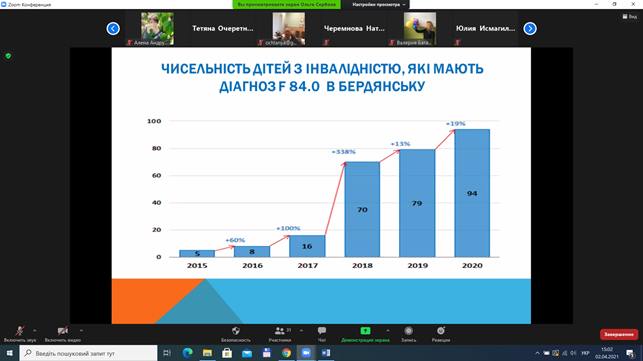This screenshot has width=643, height=361.
Task: Open the Reactions menu
Action: coord(441,331)
